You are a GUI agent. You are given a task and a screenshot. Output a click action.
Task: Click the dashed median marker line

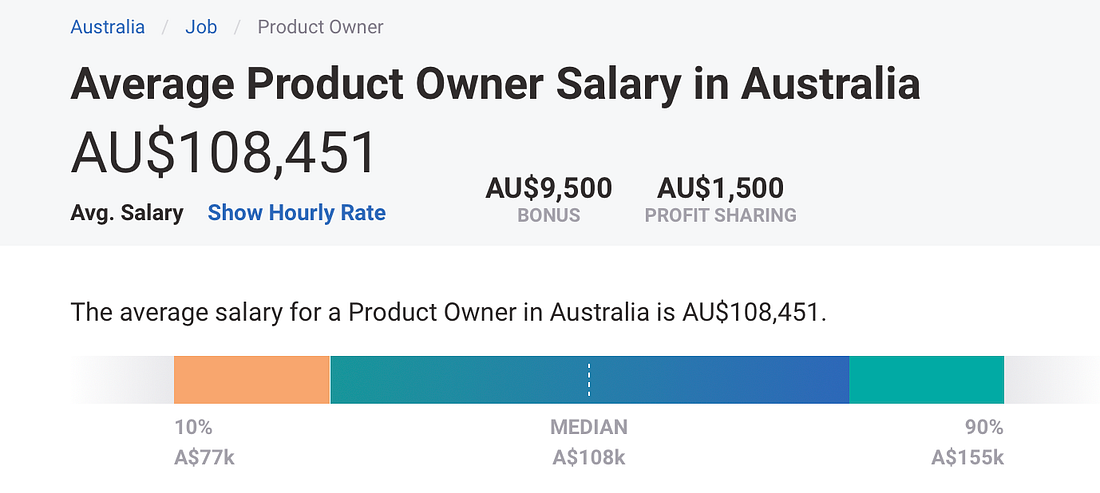click(x=589, y=379)
